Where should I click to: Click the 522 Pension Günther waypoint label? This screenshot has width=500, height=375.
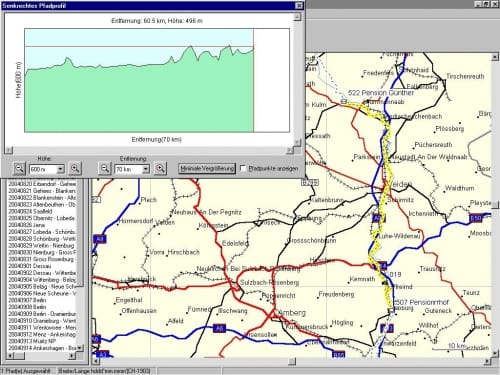tap(381, 93)
